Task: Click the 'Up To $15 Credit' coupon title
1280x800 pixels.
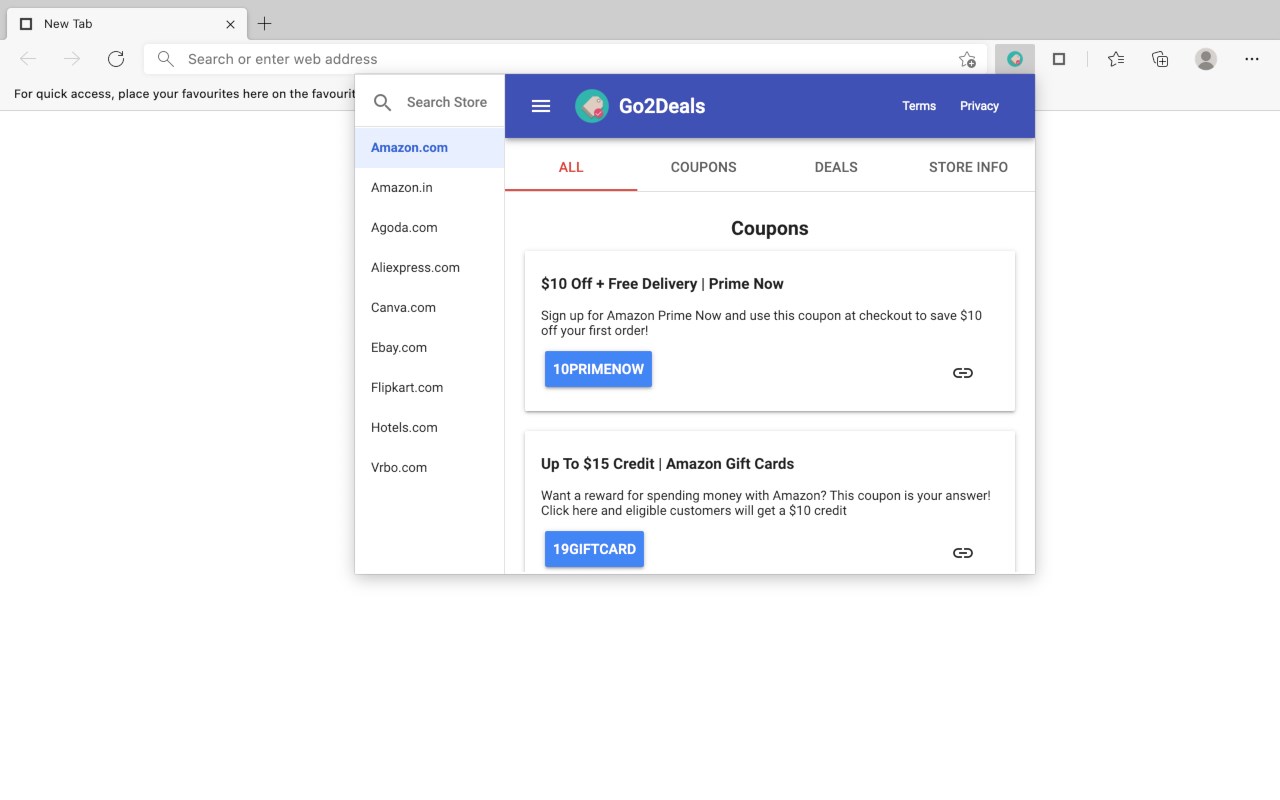Action: point(667,464)
